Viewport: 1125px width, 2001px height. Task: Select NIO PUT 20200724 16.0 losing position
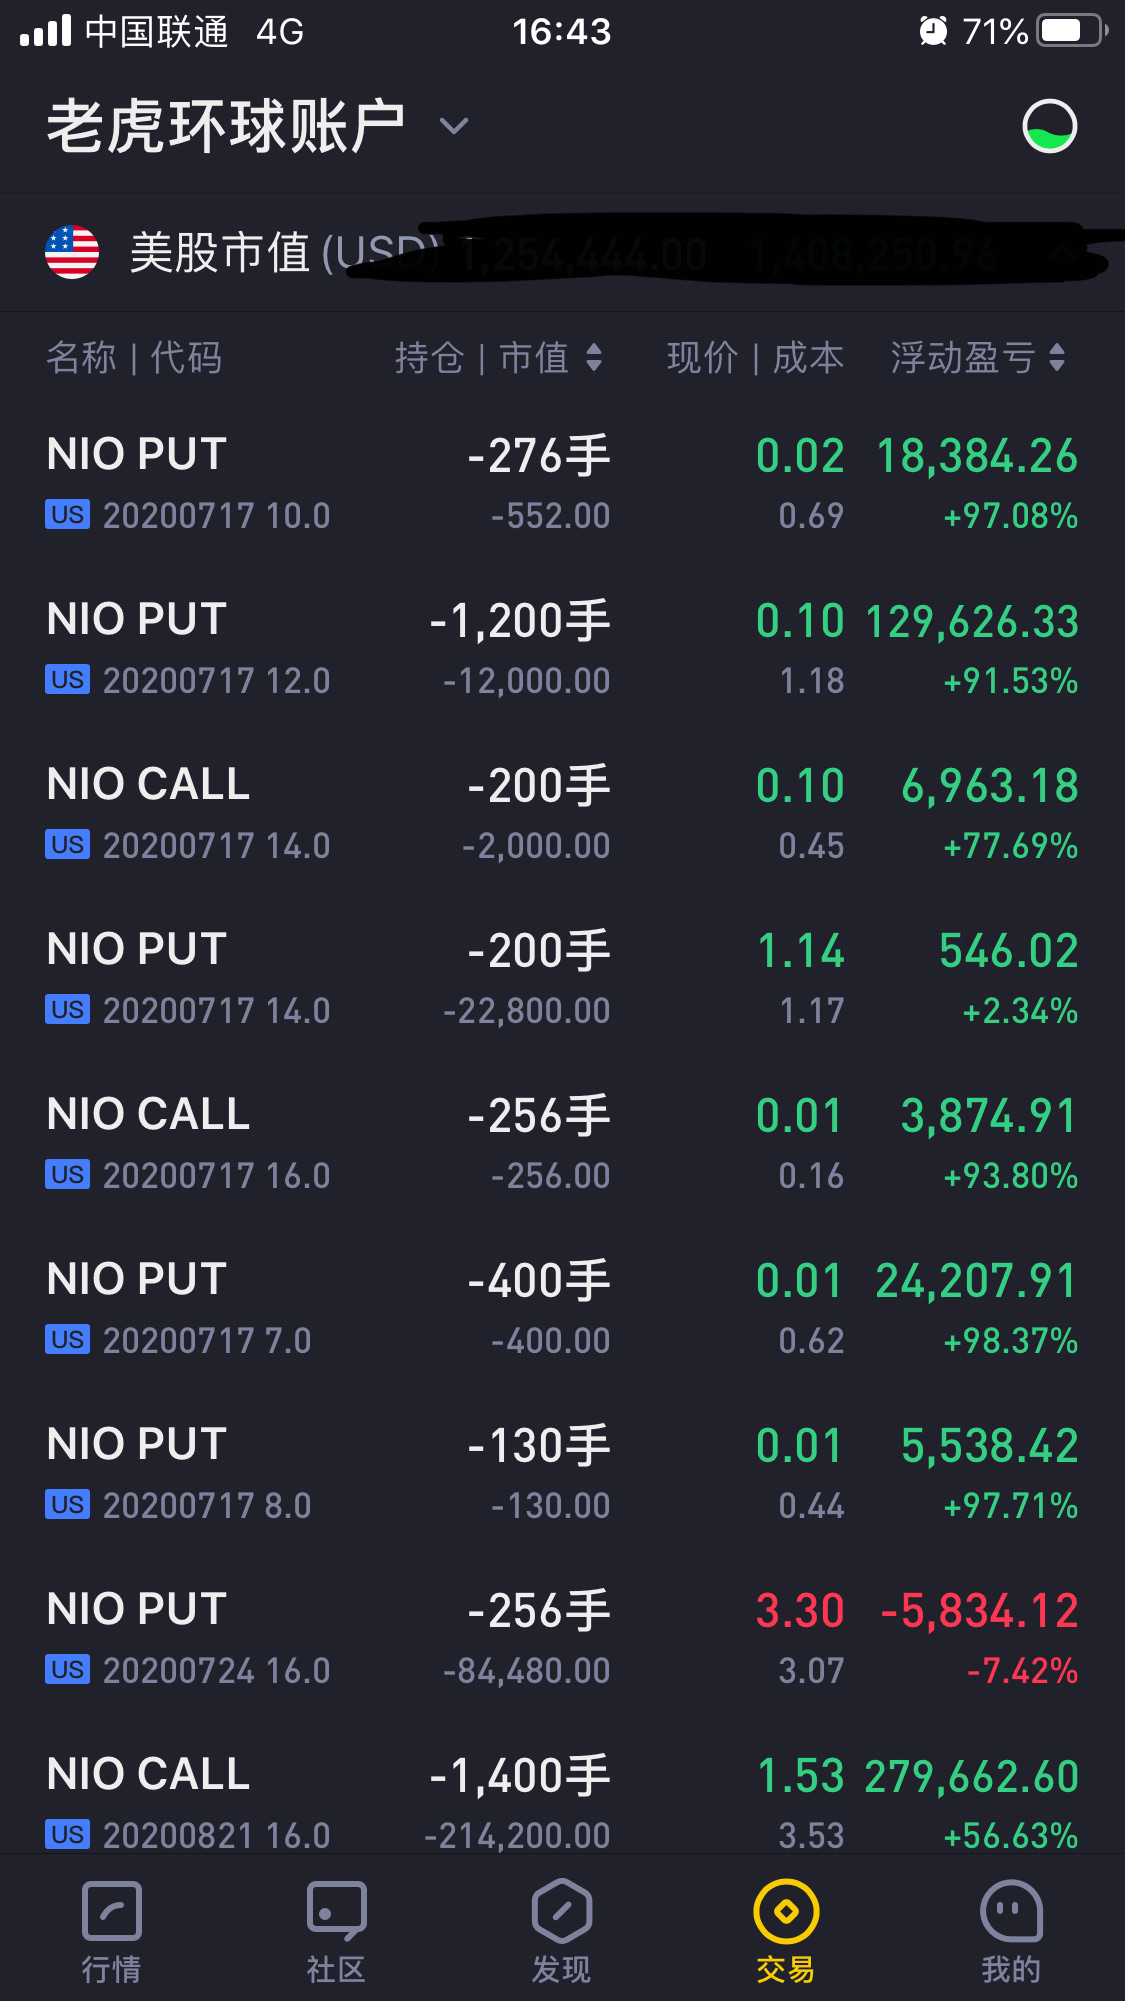click(562, 1638)
